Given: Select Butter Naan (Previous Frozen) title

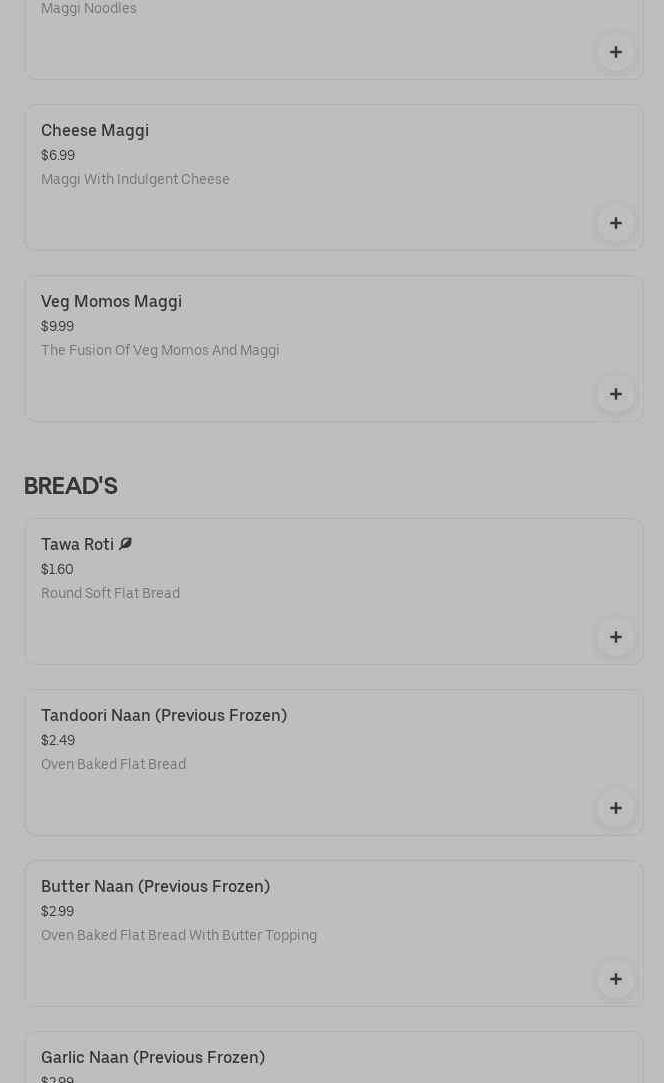Looking at the screenshot, I should (155, 887).
